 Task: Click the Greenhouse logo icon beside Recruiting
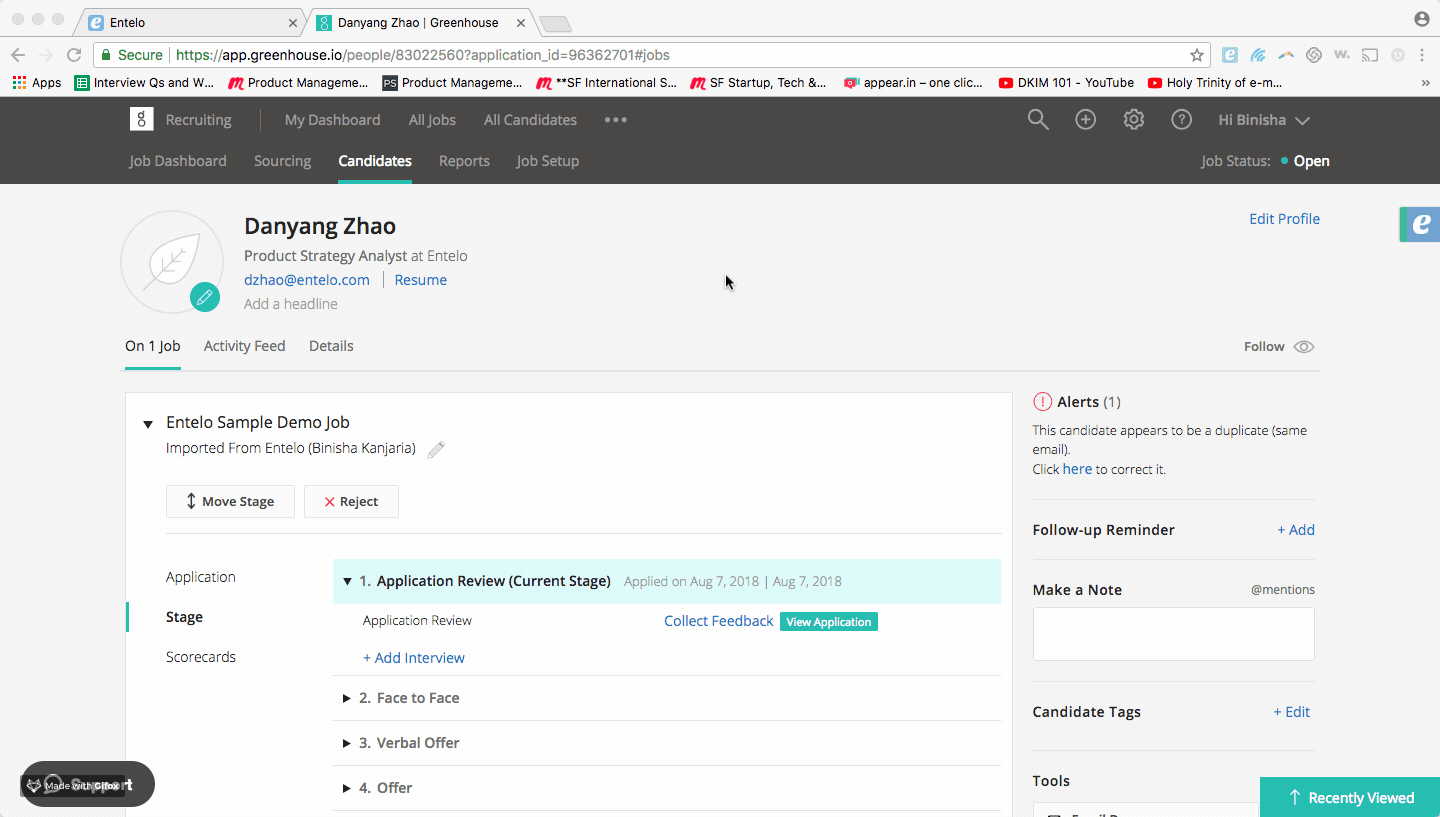[141, 119]
